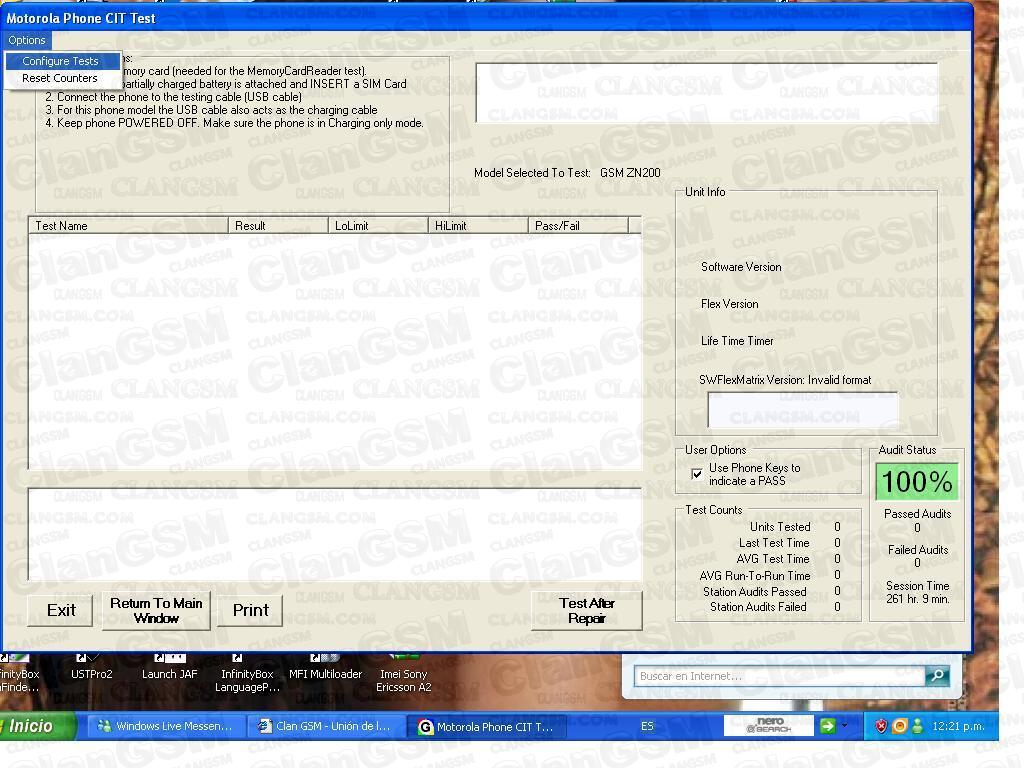Click the Software Version label
Screen dimensions: 1024x768
pyautogui.click(x=741, y=267)
